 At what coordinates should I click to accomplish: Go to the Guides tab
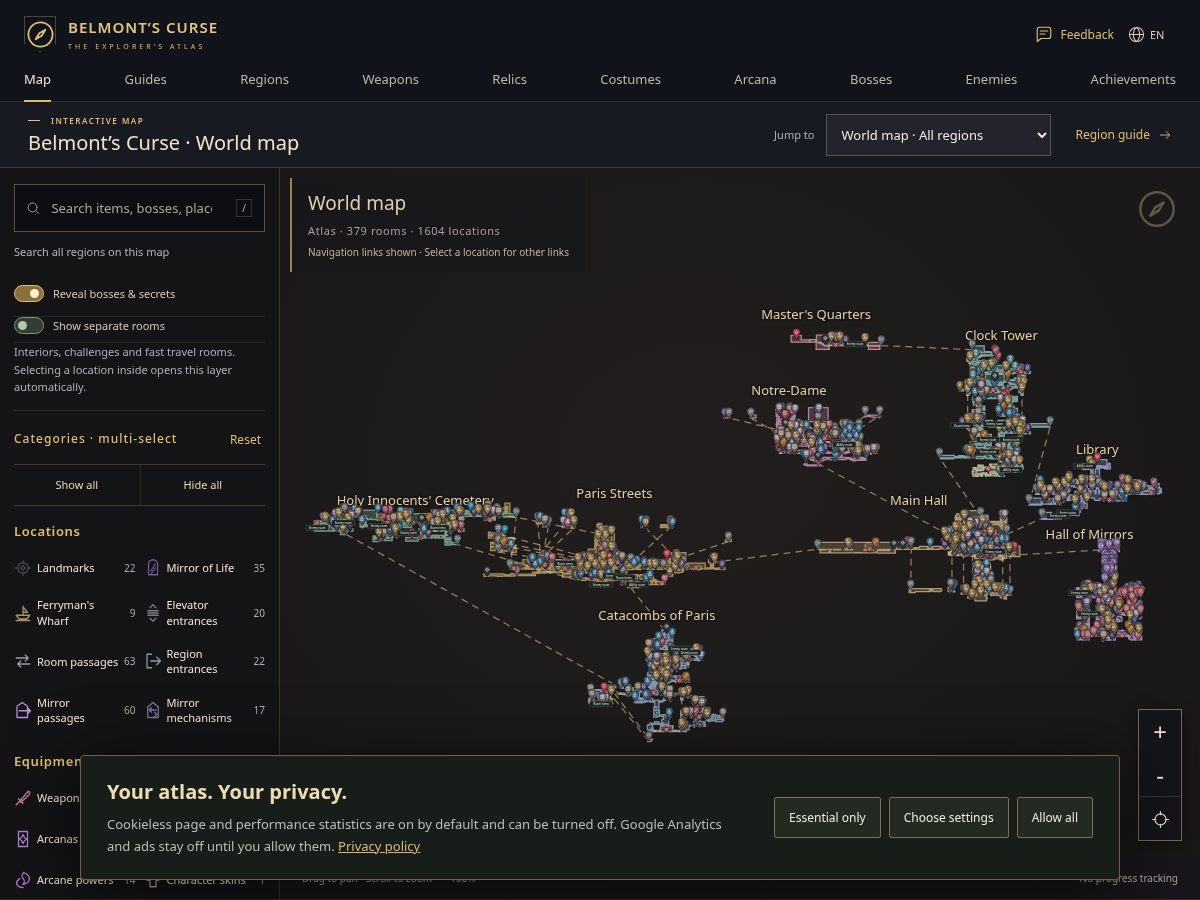click(x=145, y=79)
